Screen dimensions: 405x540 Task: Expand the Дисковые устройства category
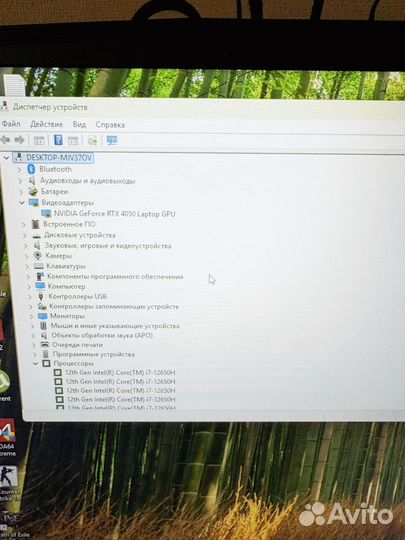point(24,235)
